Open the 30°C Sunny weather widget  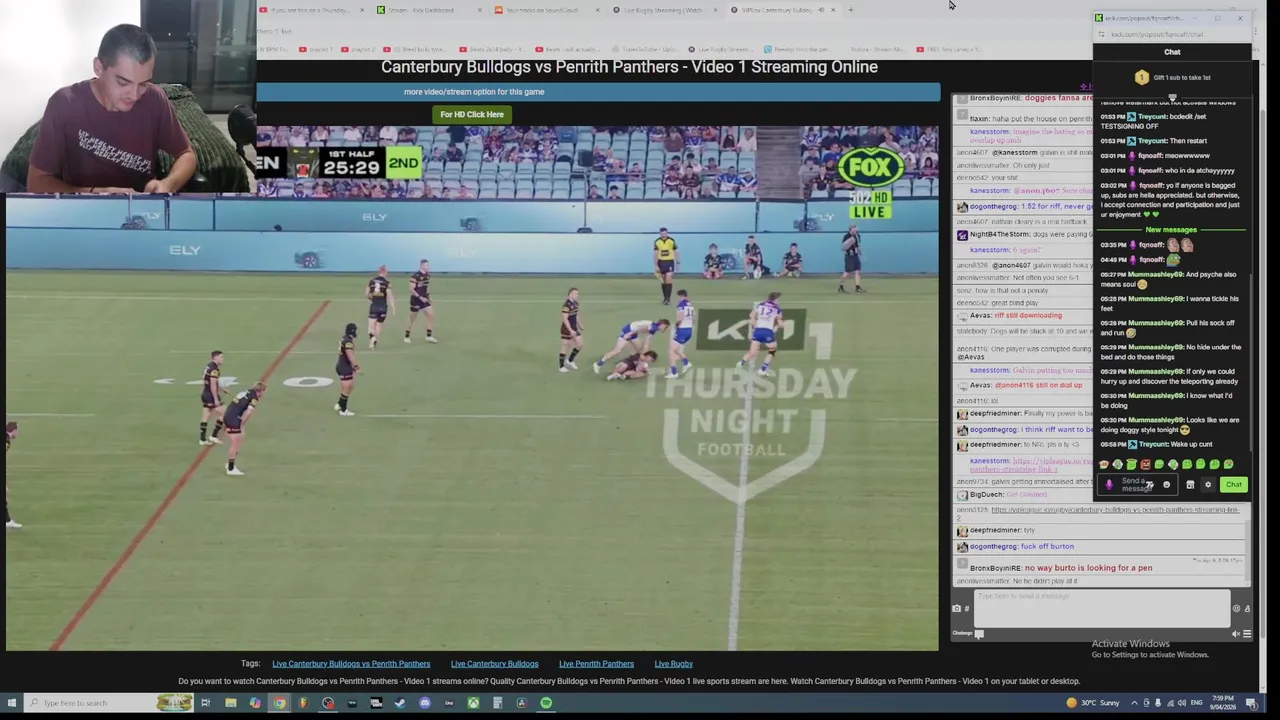point(1092,703)
